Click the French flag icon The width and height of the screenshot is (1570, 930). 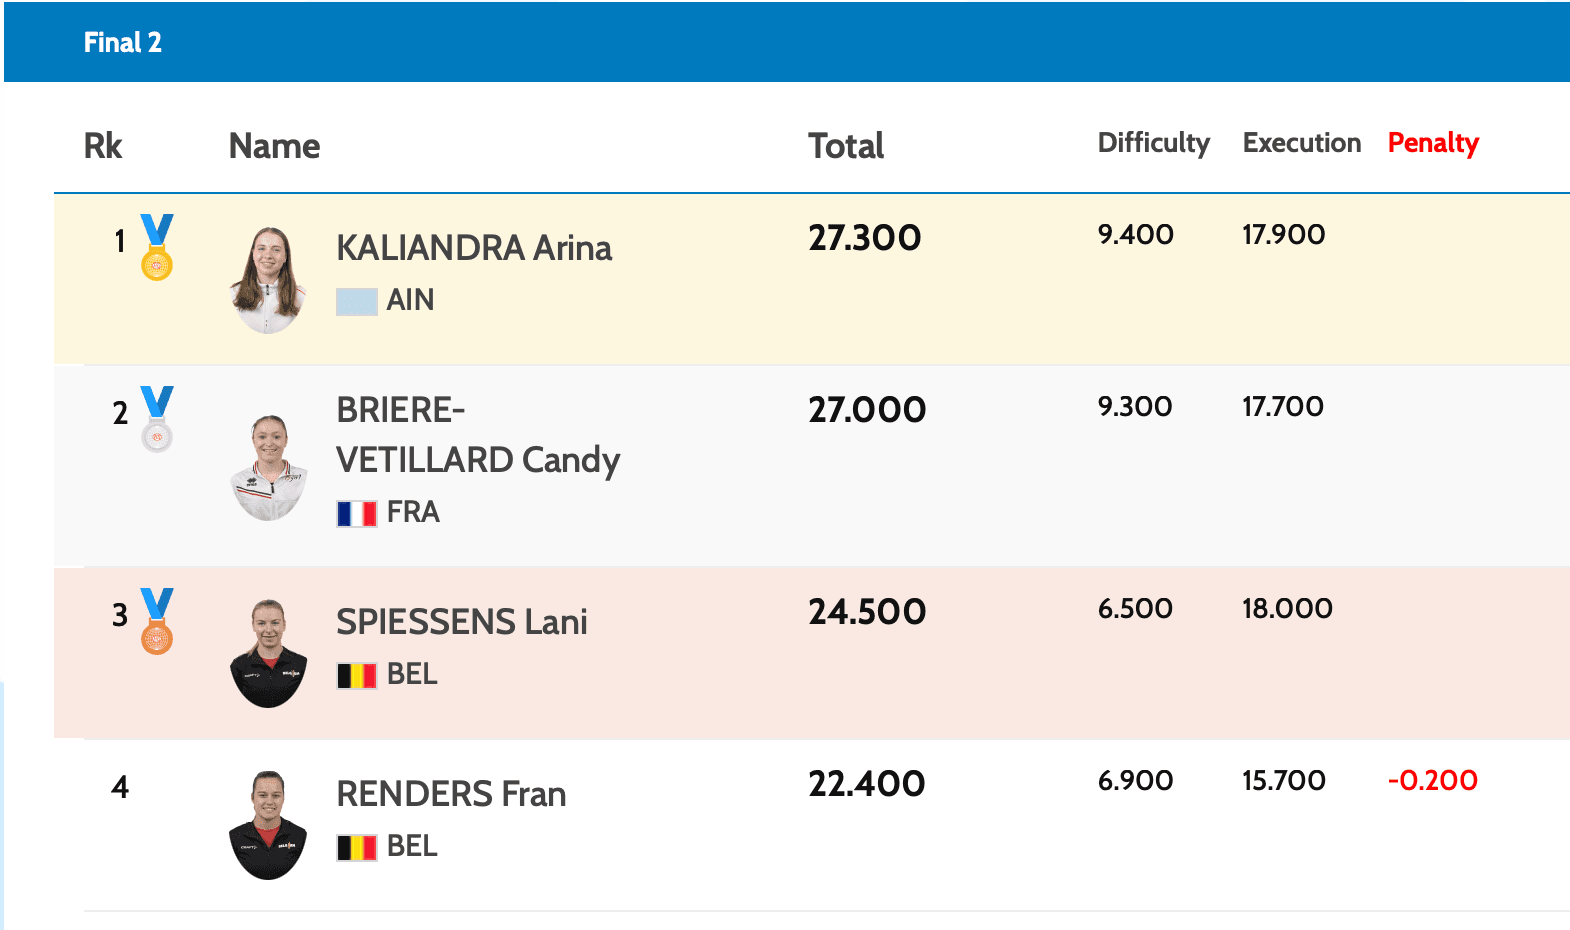point(356,513)
